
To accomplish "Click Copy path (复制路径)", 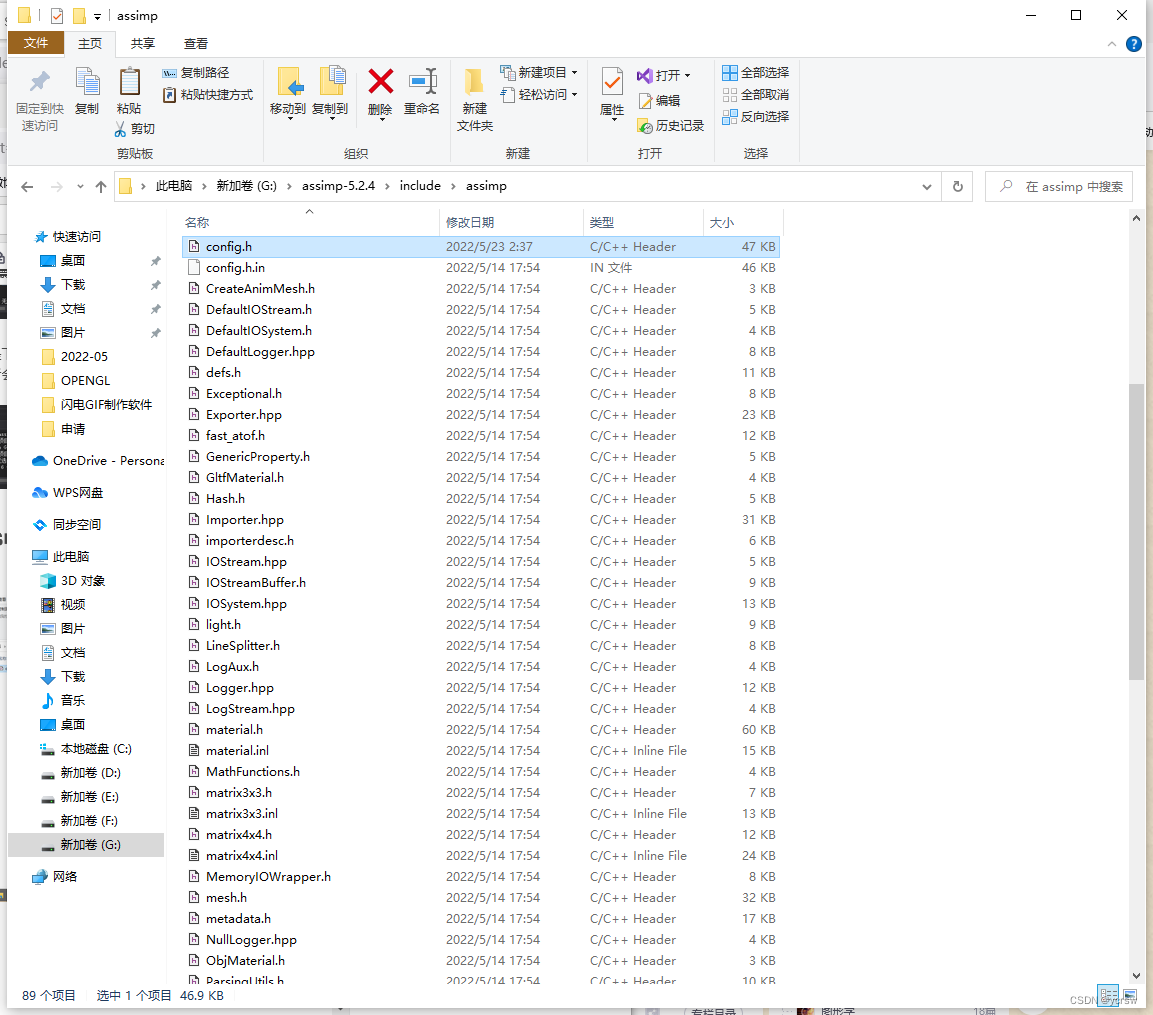I will (x=196, y=73).
